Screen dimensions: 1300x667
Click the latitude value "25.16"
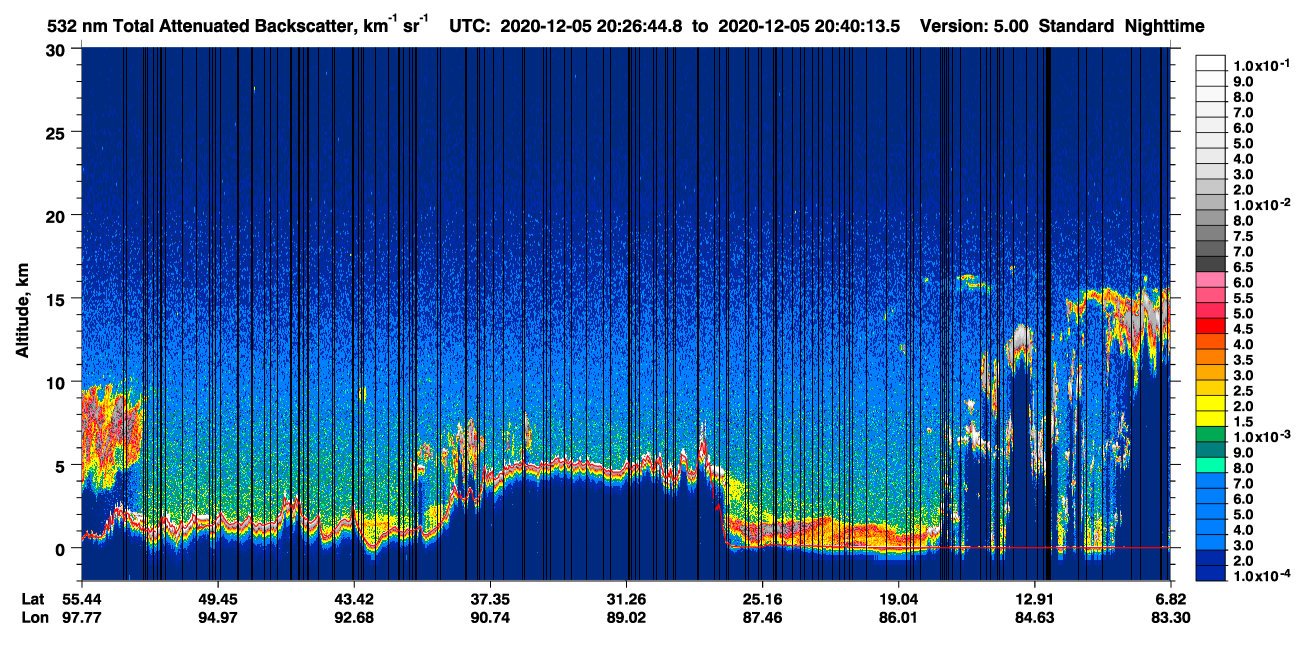click(x=762, y=599)
